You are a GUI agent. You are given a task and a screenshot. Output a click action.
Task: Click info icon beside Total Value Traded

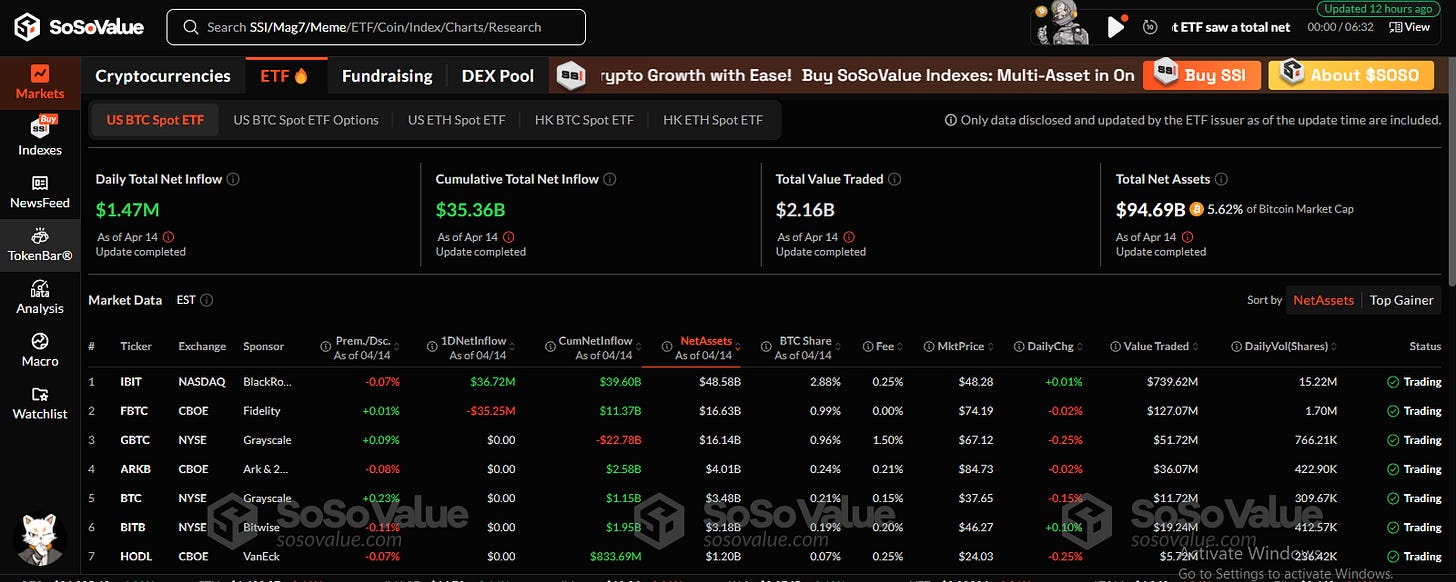(895, 179)
